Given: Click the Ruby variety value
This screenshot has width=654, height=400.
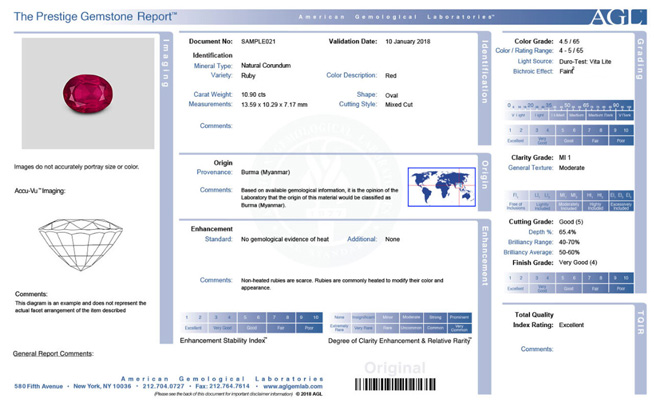Looking at the screenshot, I should (248, 76).
